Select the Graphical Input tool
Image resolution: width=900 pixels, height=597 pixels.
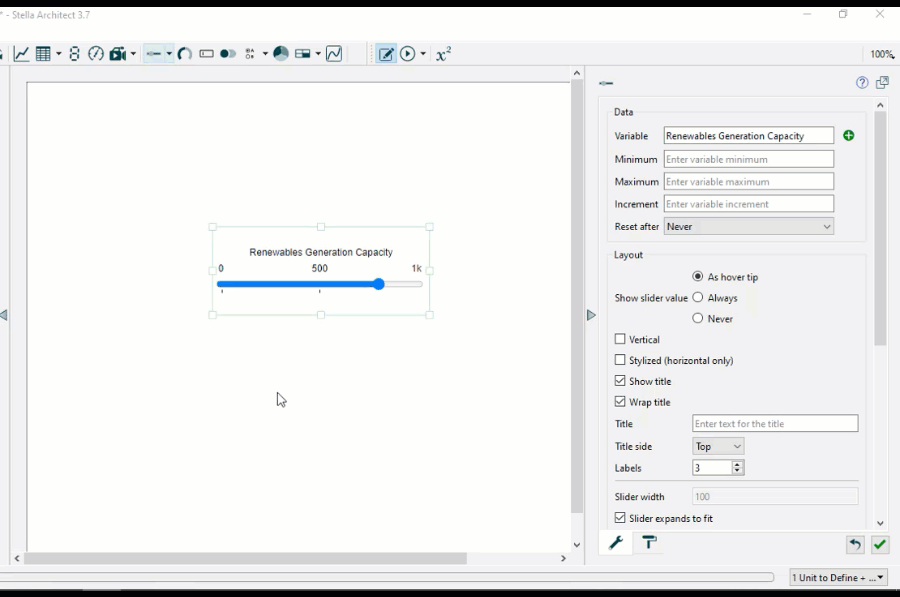[334, 54]
